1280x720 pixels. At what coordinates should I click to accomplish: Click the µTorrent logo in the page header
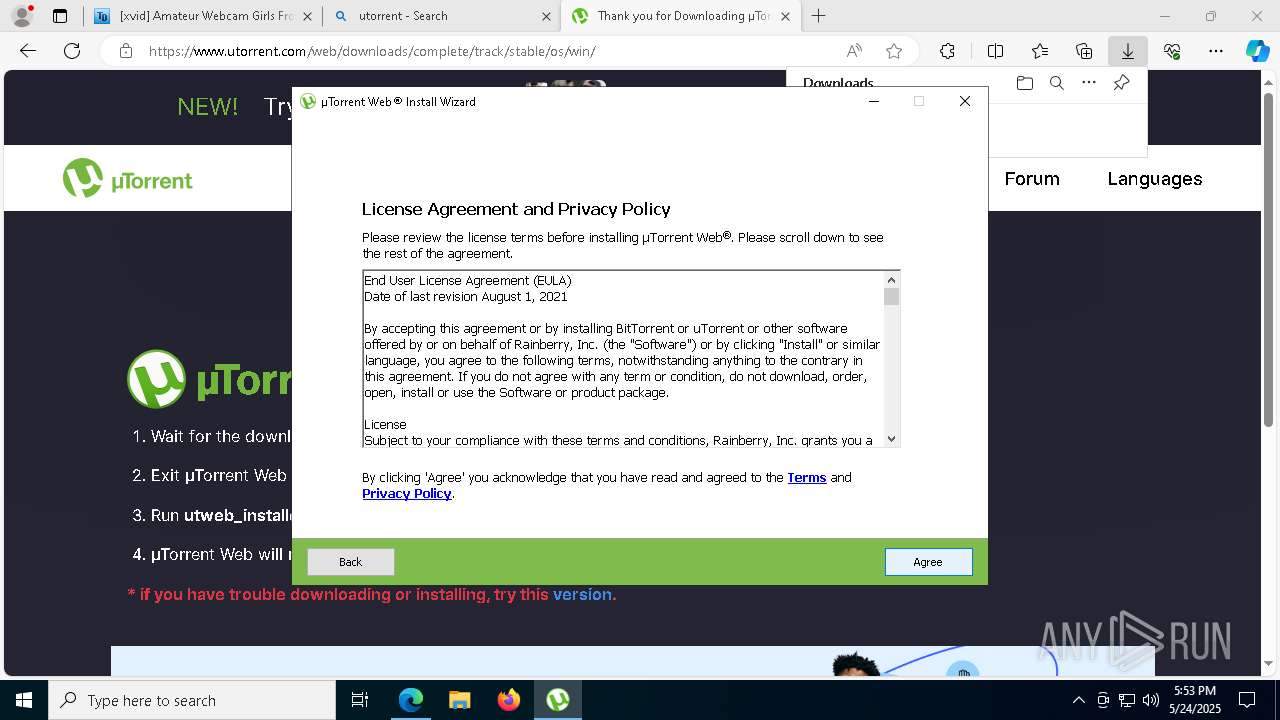click(x=128, y=179)
